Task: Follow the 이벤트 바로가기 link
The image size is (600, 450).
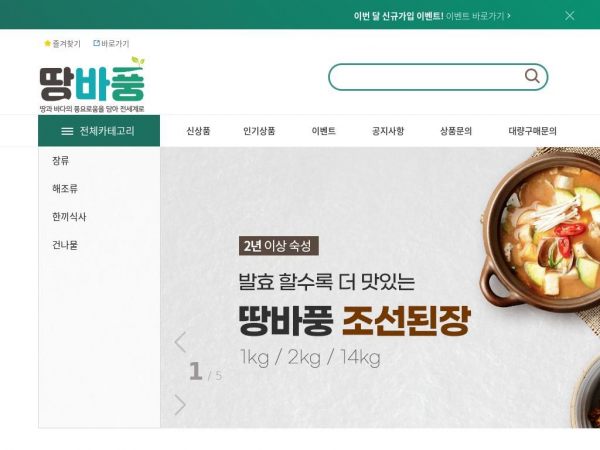Action: tap(478, 16)
